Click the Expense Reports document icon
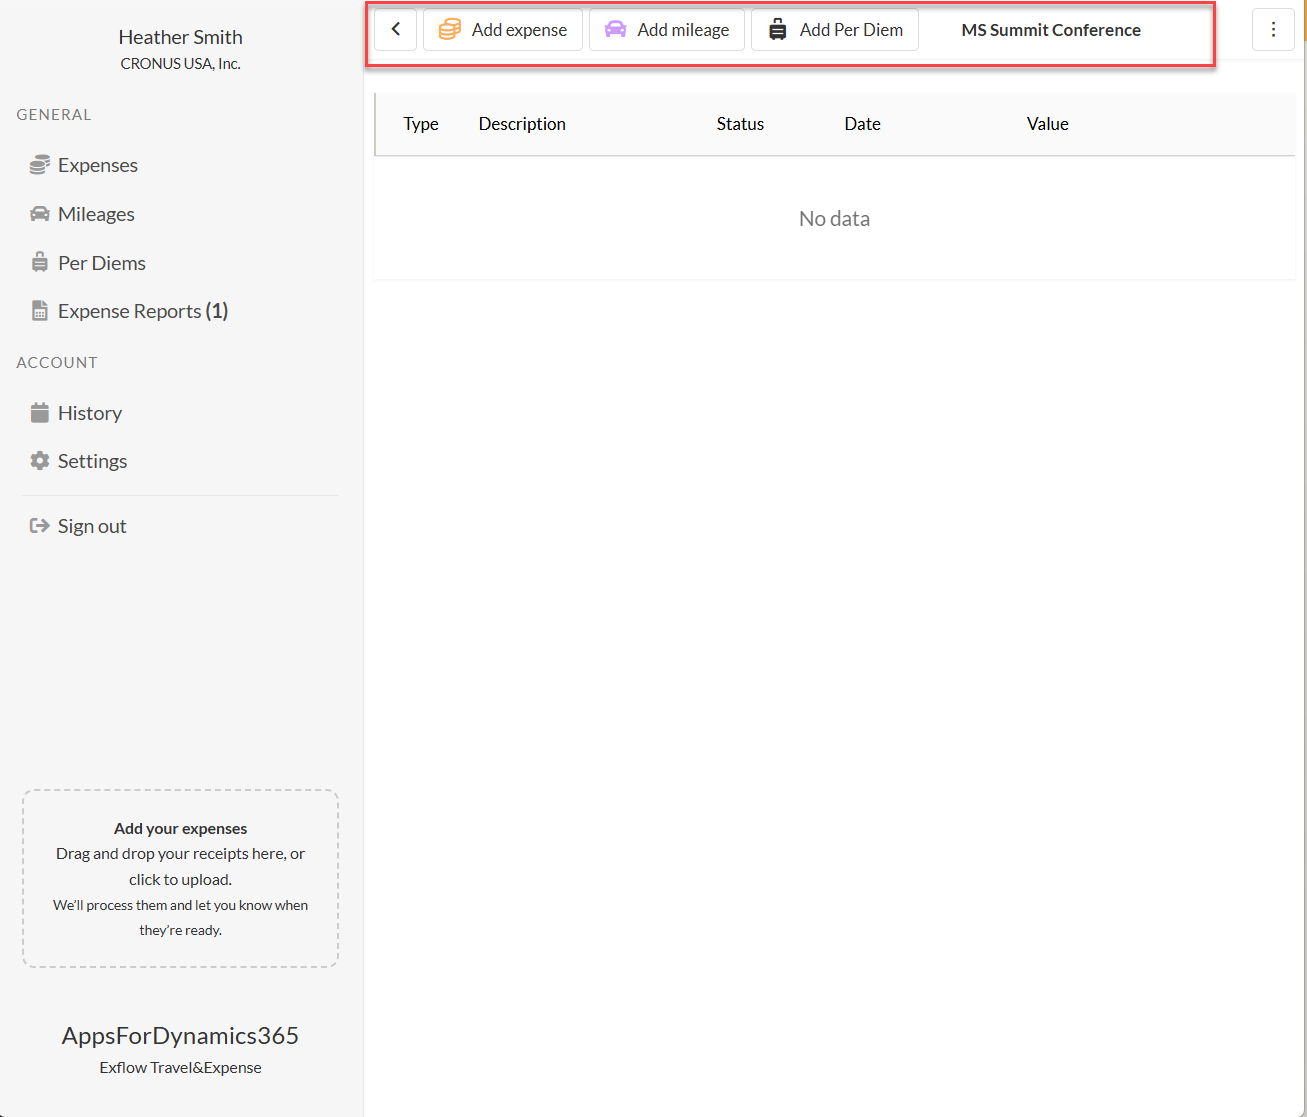This screenshot has width=1307, height=1117. (40, 311)
